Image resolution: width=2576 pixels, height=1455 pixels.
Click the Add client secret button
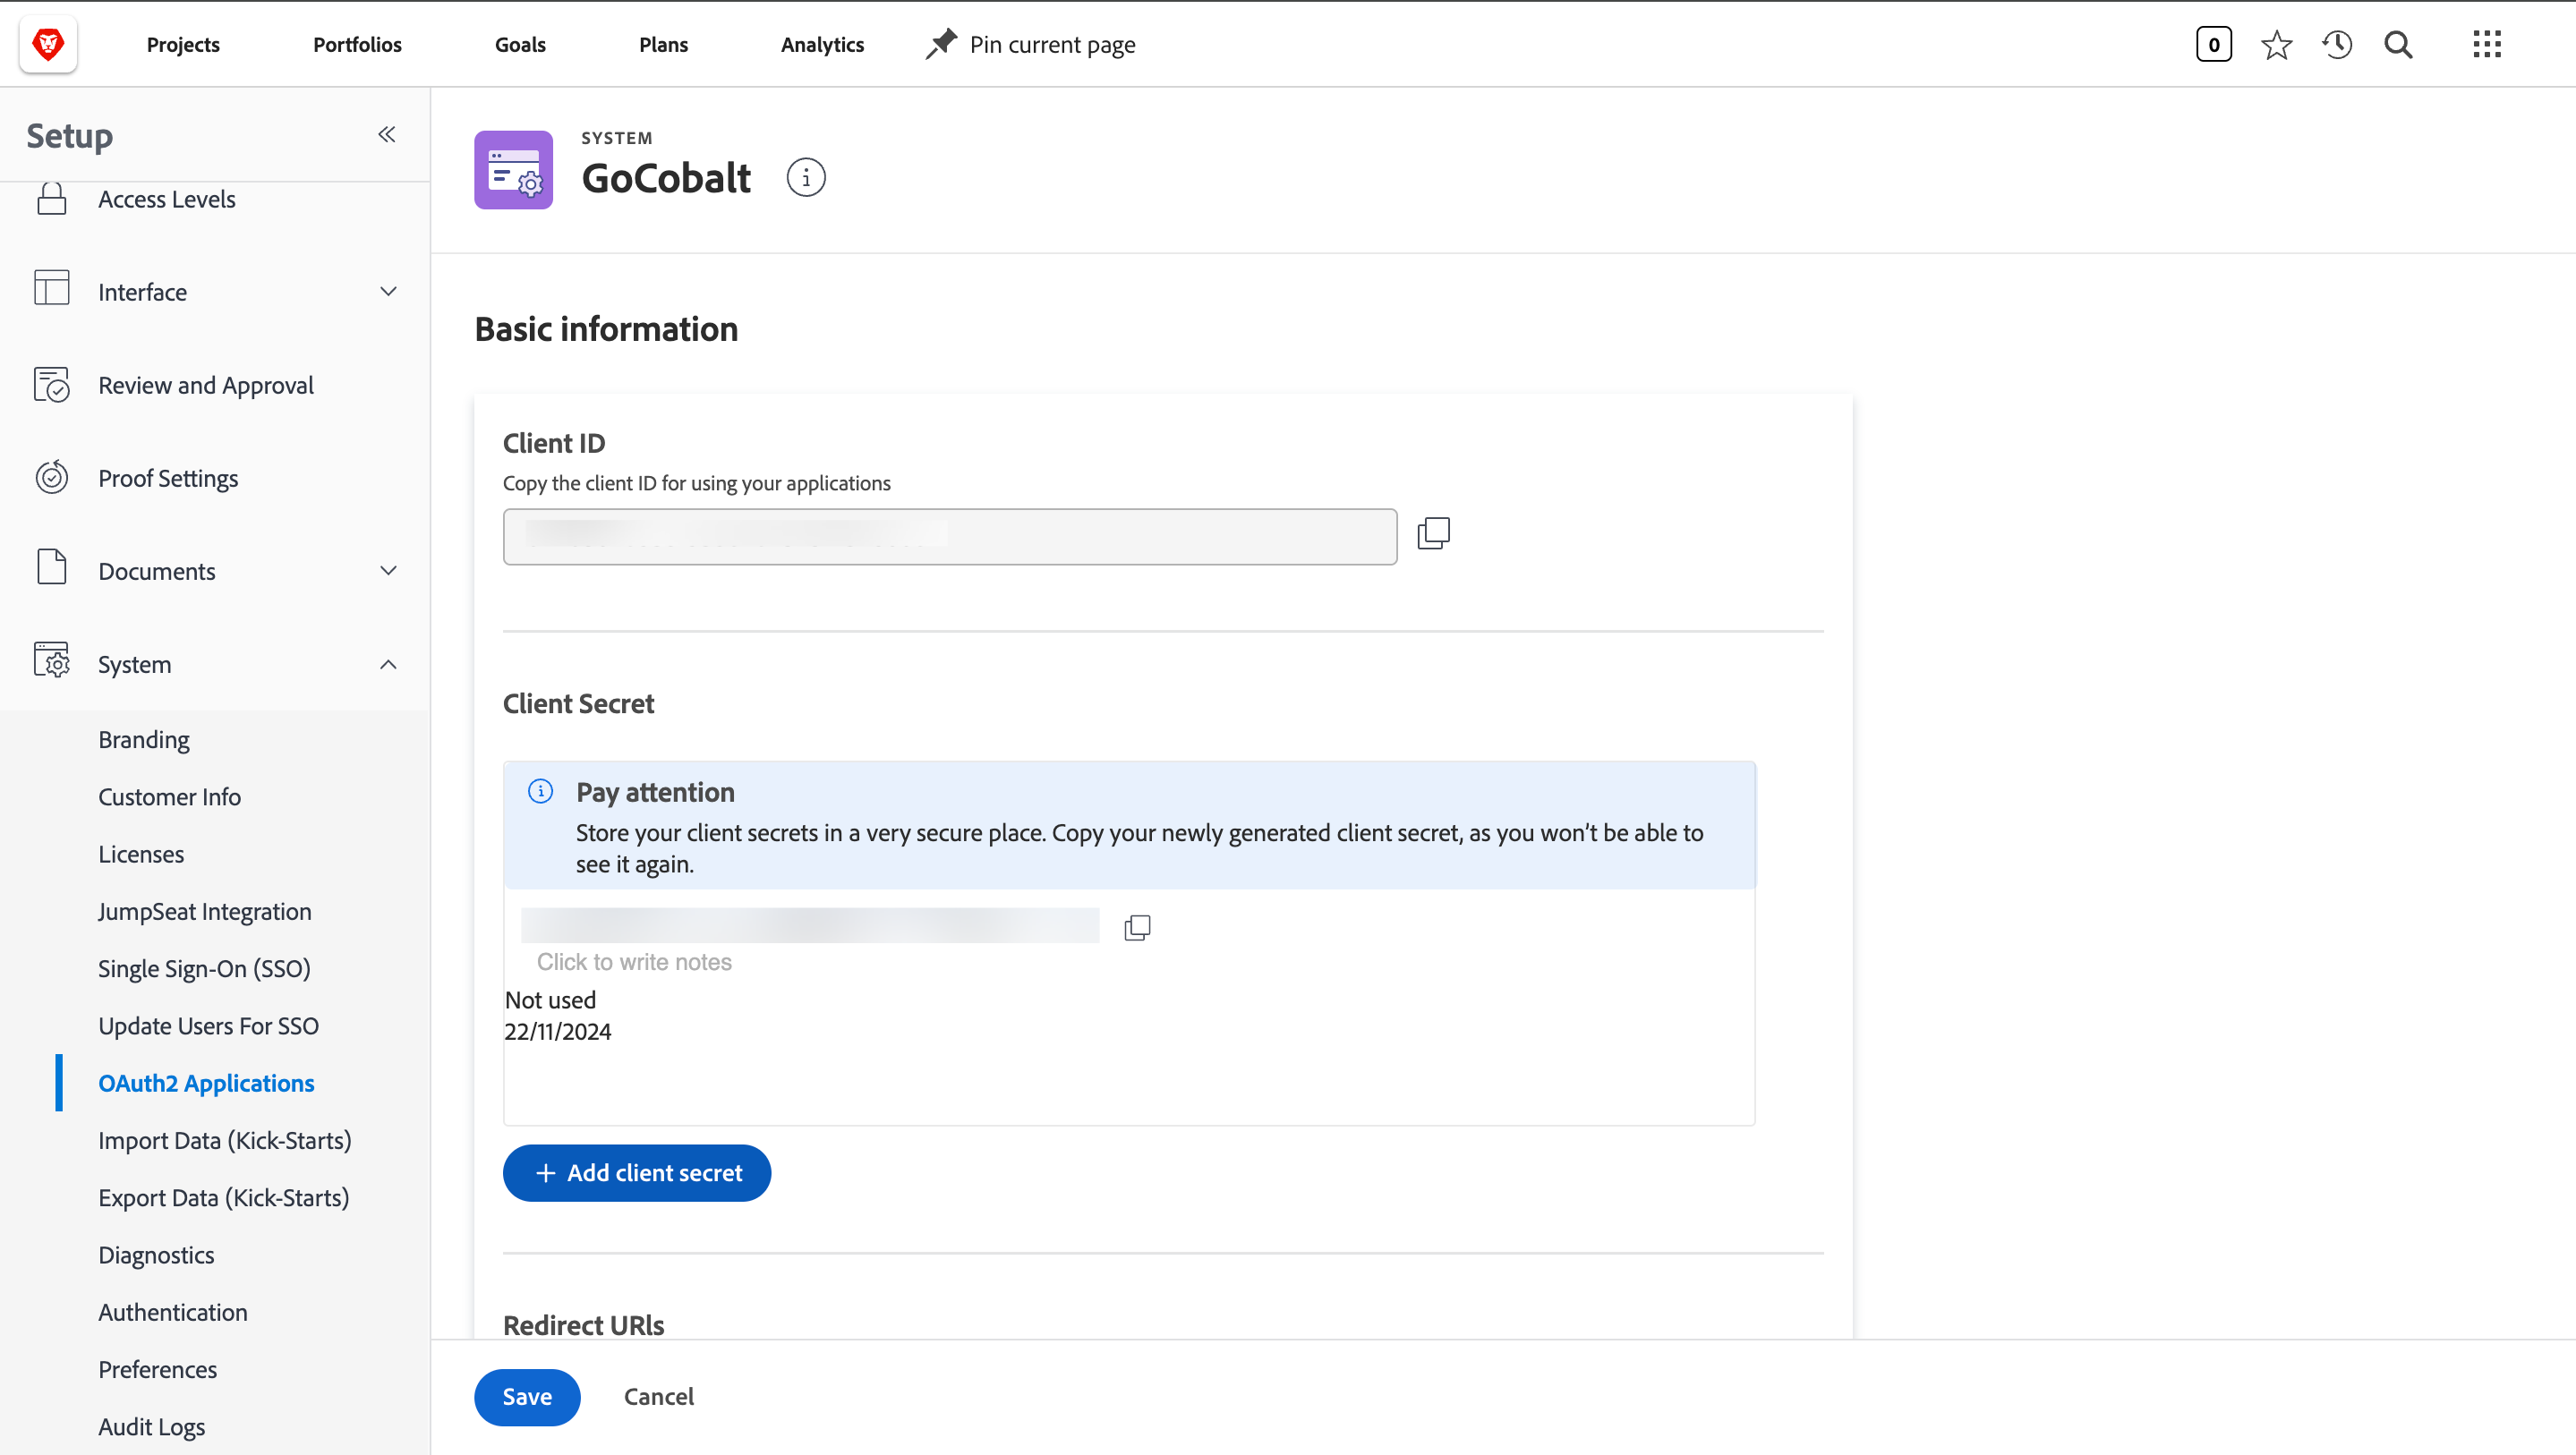point(637,1172)
